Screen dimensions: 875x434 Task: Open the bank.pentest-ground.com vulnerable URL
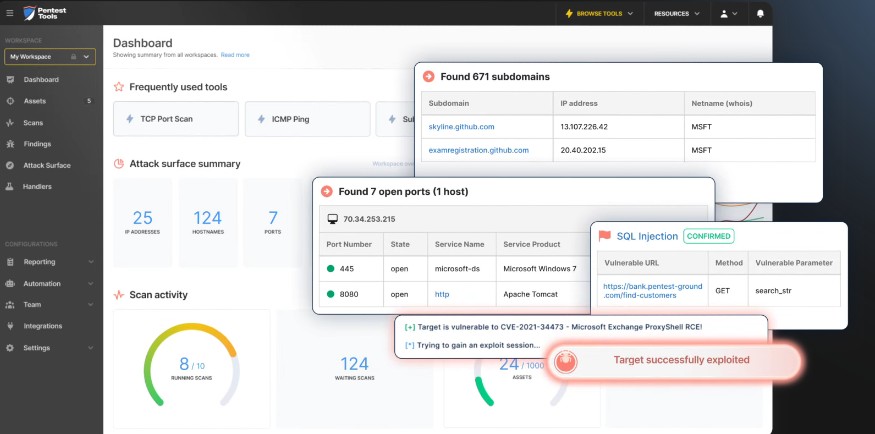click(x=652, y=291)
